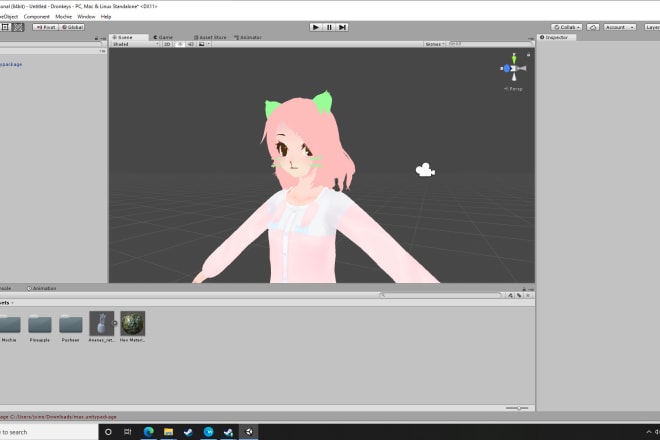Click the cloud Services button
Image resolution: width=660 pixels, height=440 pixels.
[593, 27]
